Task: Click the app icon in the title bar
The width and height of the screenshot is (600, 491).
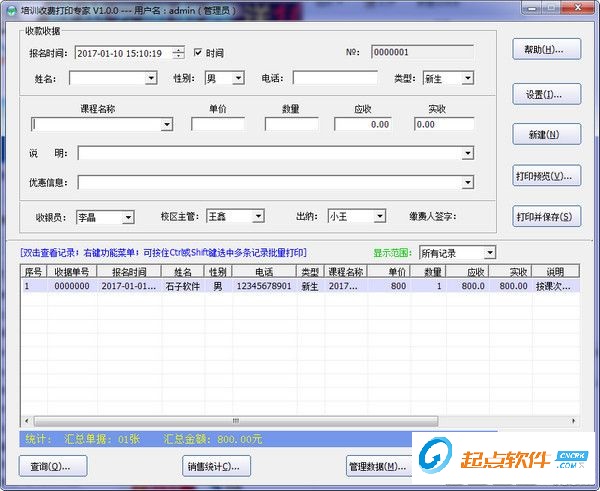Action: click(9, 8)
